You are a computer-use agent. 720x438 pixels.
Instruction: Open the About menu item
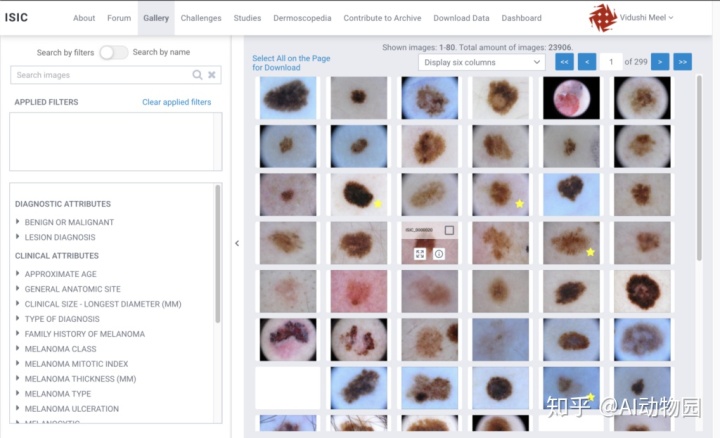point(84,18)
